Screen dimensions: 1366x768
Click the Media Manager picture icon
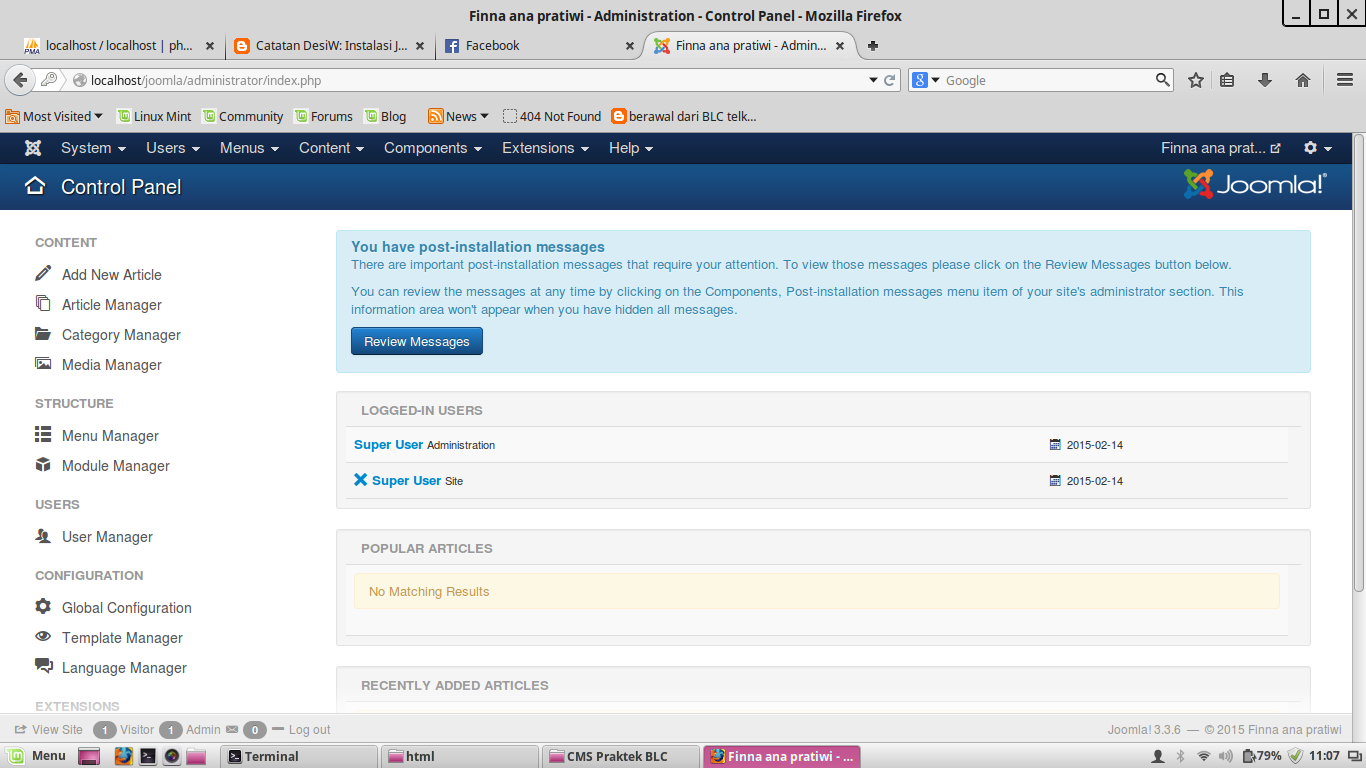(43, 364)
